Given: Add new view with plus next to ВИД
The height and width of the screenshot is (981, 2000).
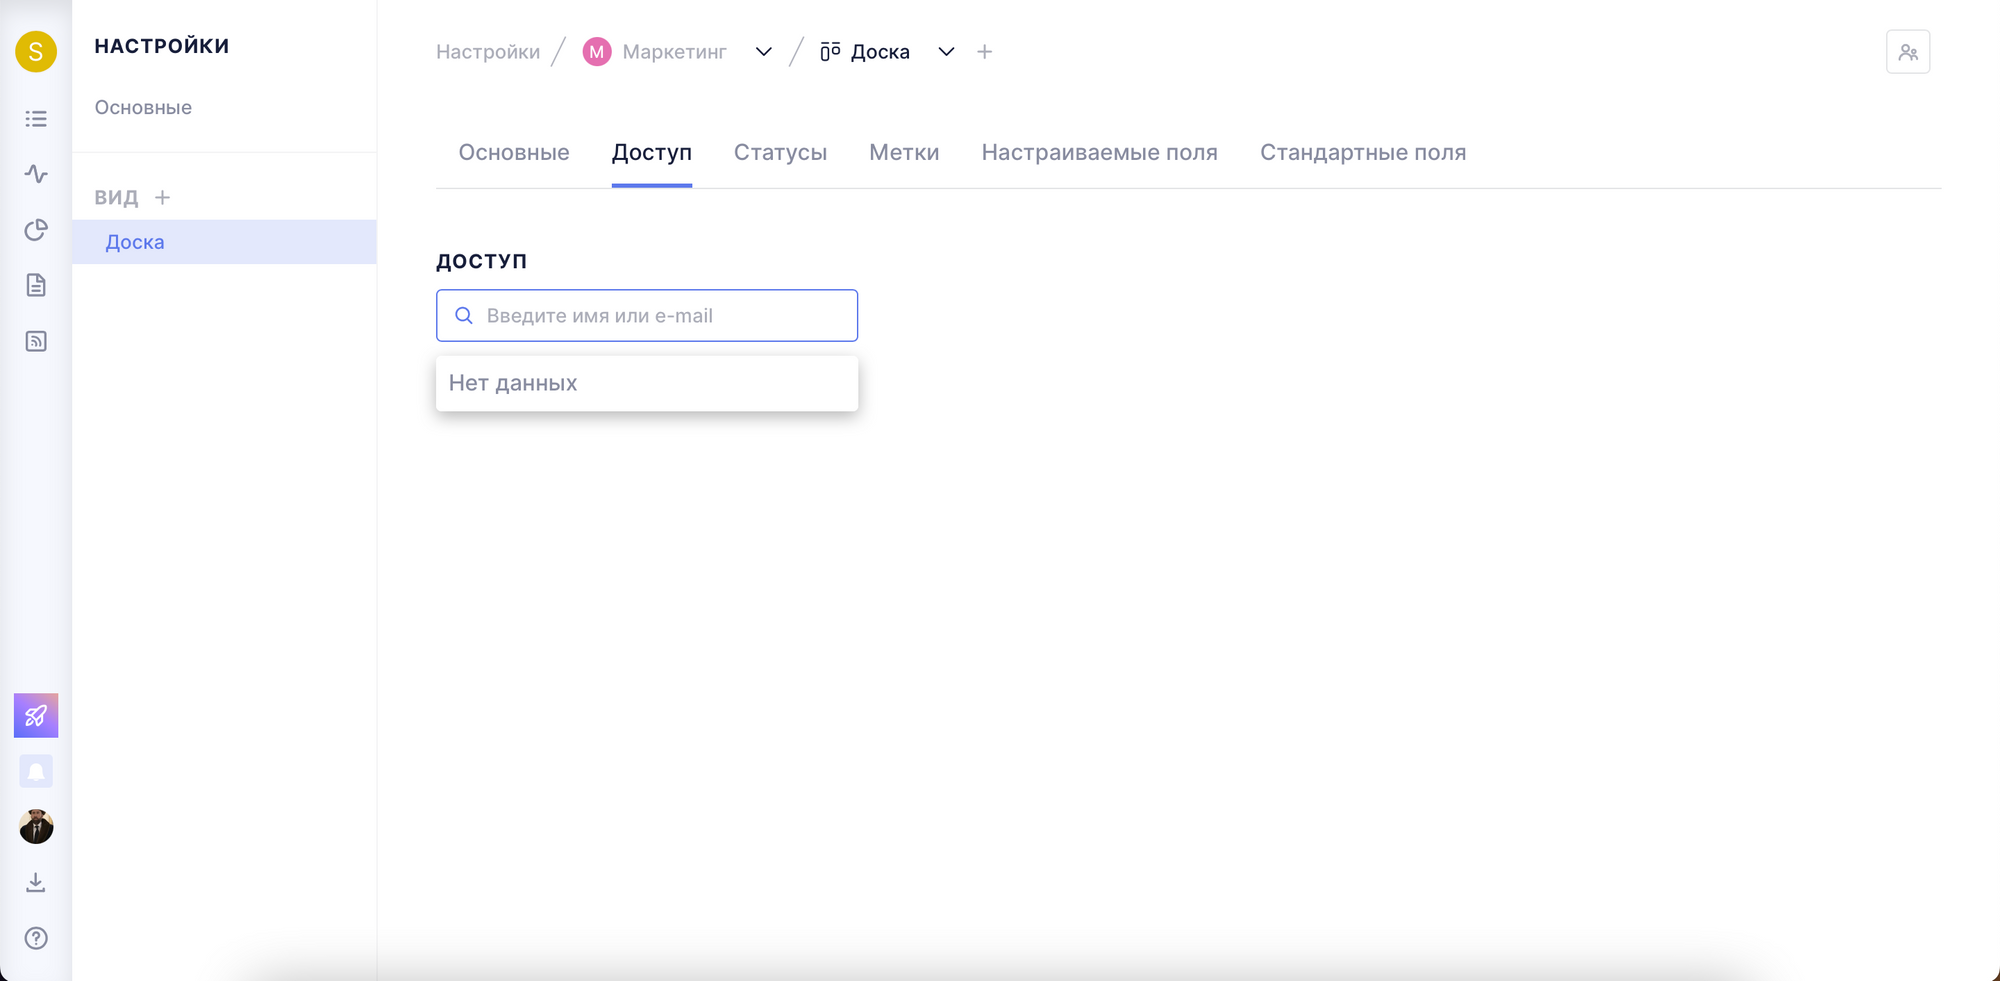Looking at the screenshot, I should click(x=163, y=198).
